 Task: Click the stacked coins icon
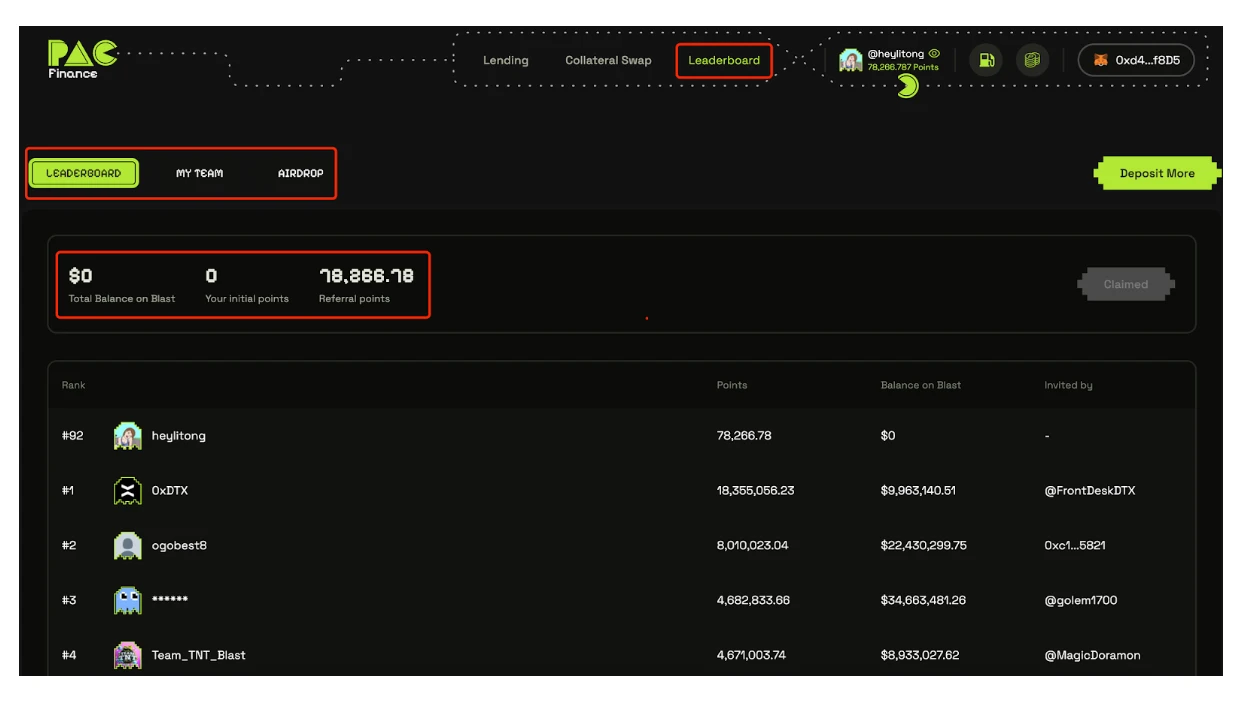1032,60
